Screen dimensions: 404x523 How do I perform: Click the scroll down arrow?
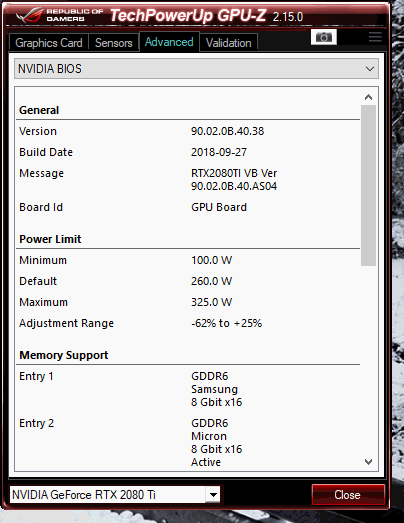368,462
